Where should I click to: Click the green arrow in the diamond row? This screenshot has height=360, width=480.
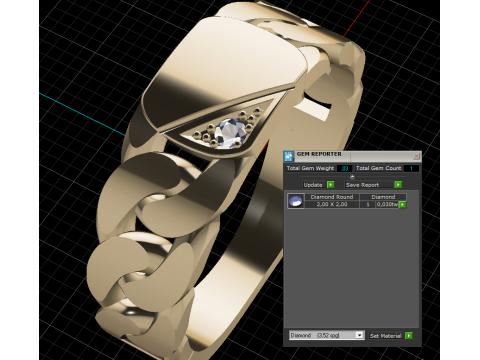pos(403,205)
